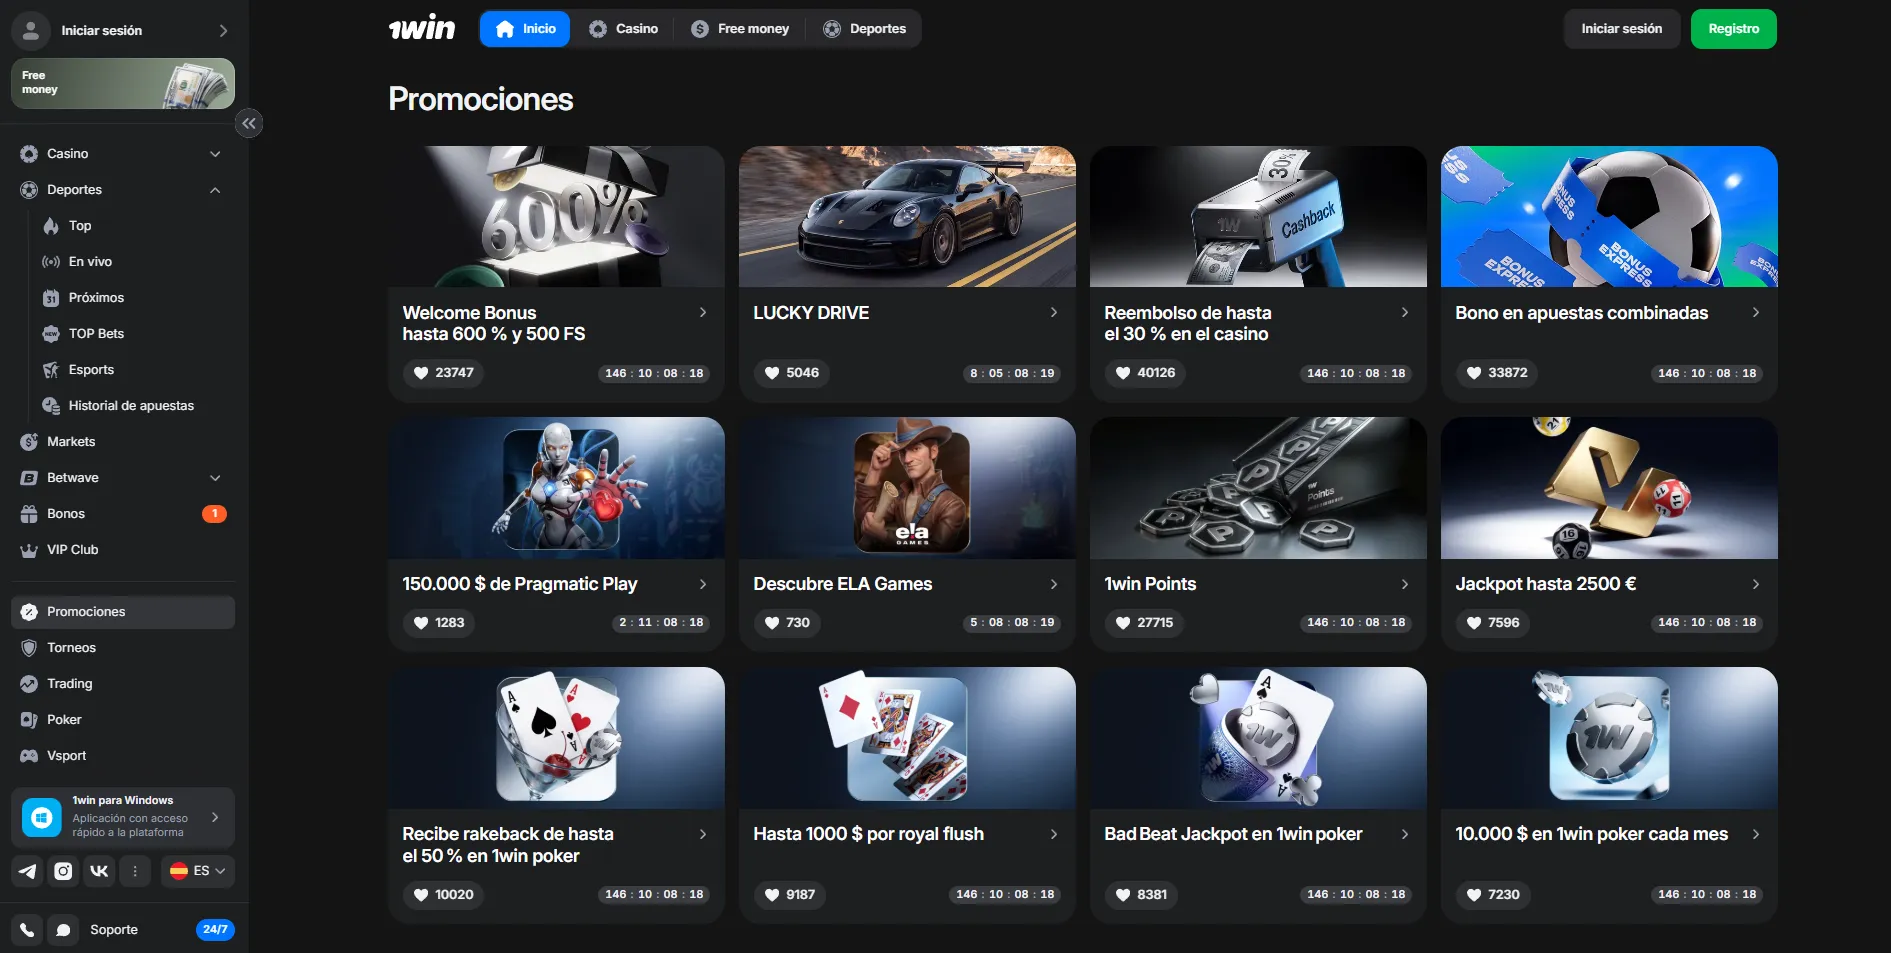This screenshot has height=953, width=1891.
Task: Open more social options (three dots)
Action: coord(135,871)
